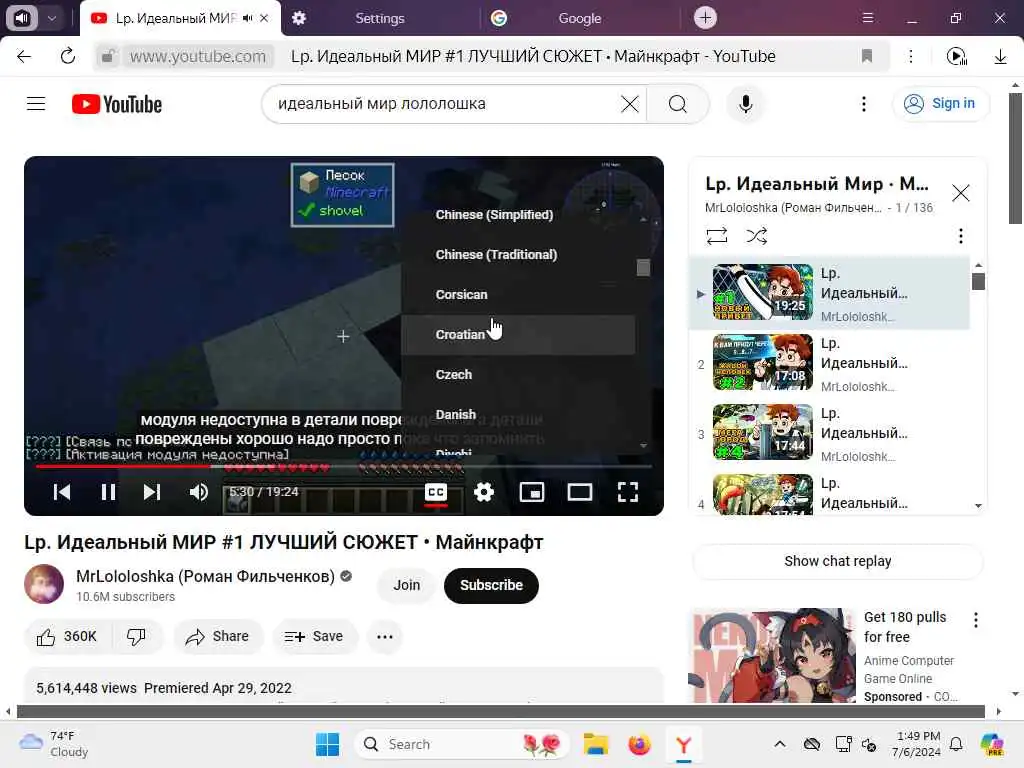Open browser tab-list dropdown chevron
1024x768 pixels.
[x=52, y=18]
